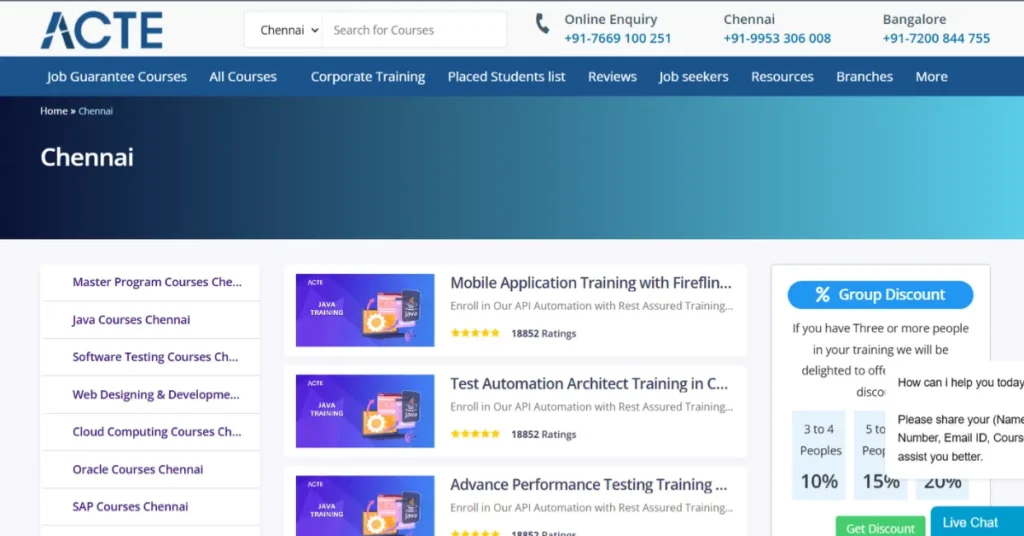Open Java Courses Chennai in sidebar
Screen dimensions: 1024x536
[131, 320]
